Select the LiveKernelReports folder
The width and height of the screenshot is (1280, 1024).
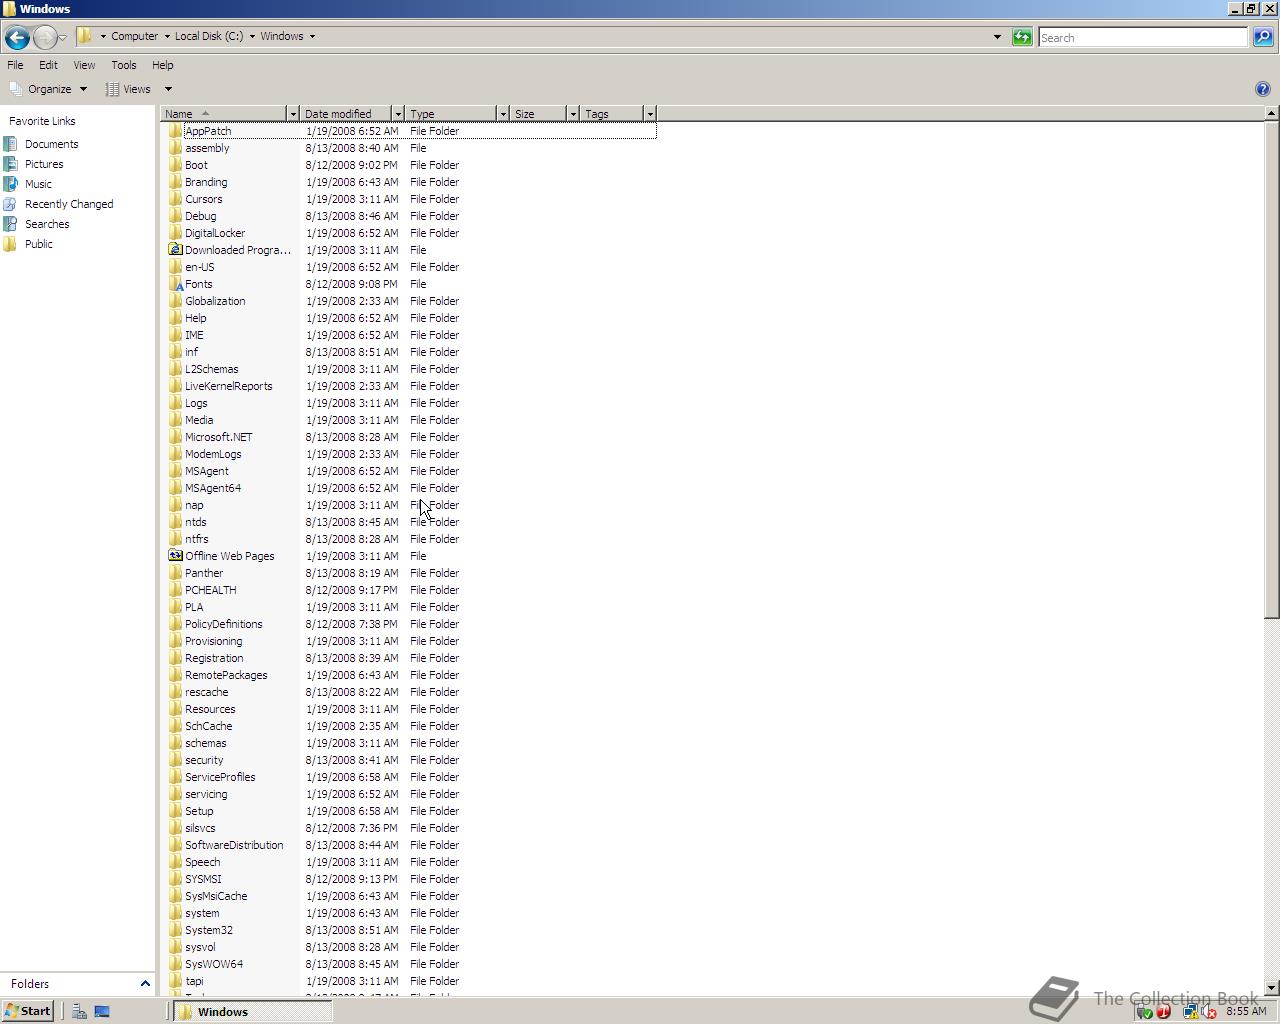pos(228,386)
